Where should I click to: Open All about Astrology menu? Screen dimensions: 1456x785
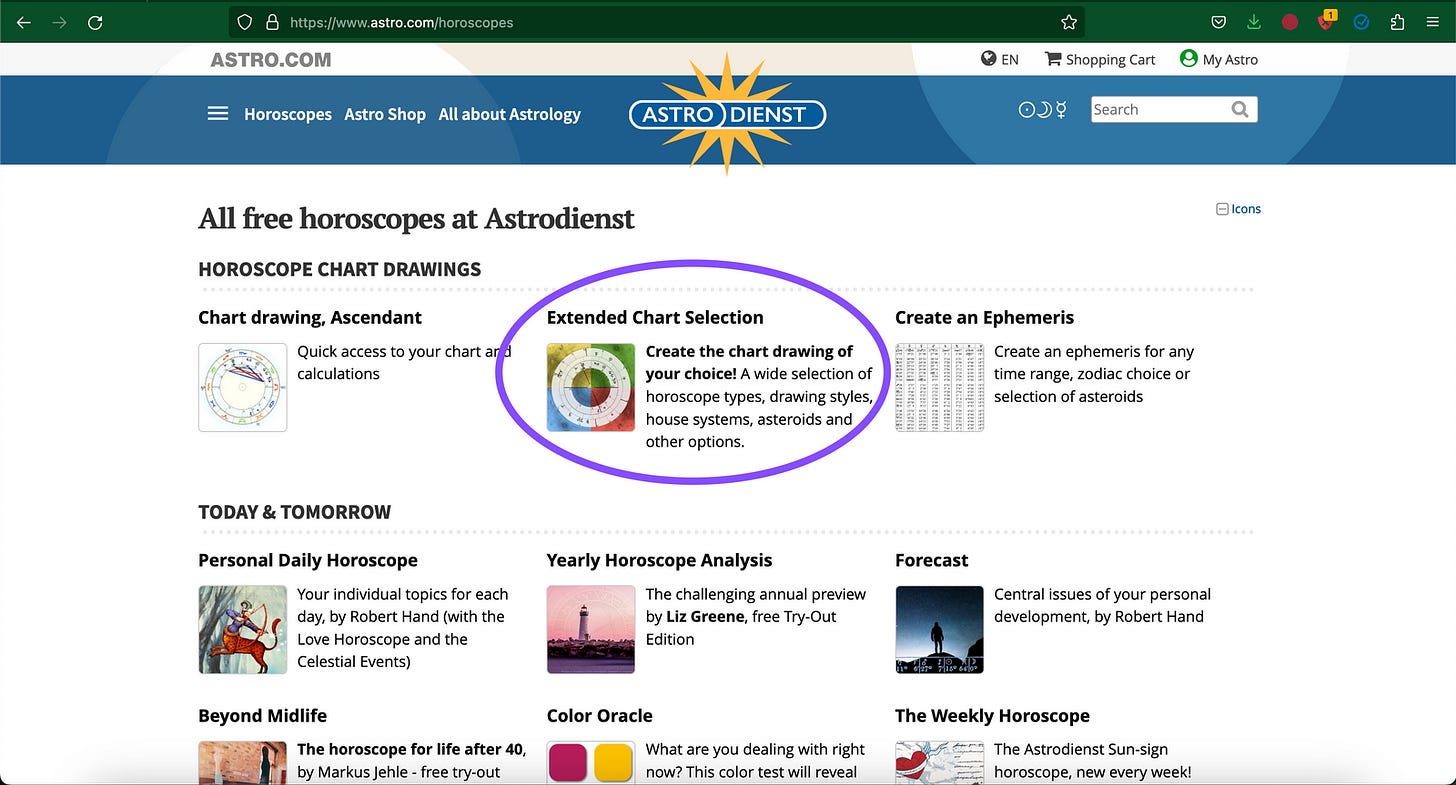(x=510, y=114)
